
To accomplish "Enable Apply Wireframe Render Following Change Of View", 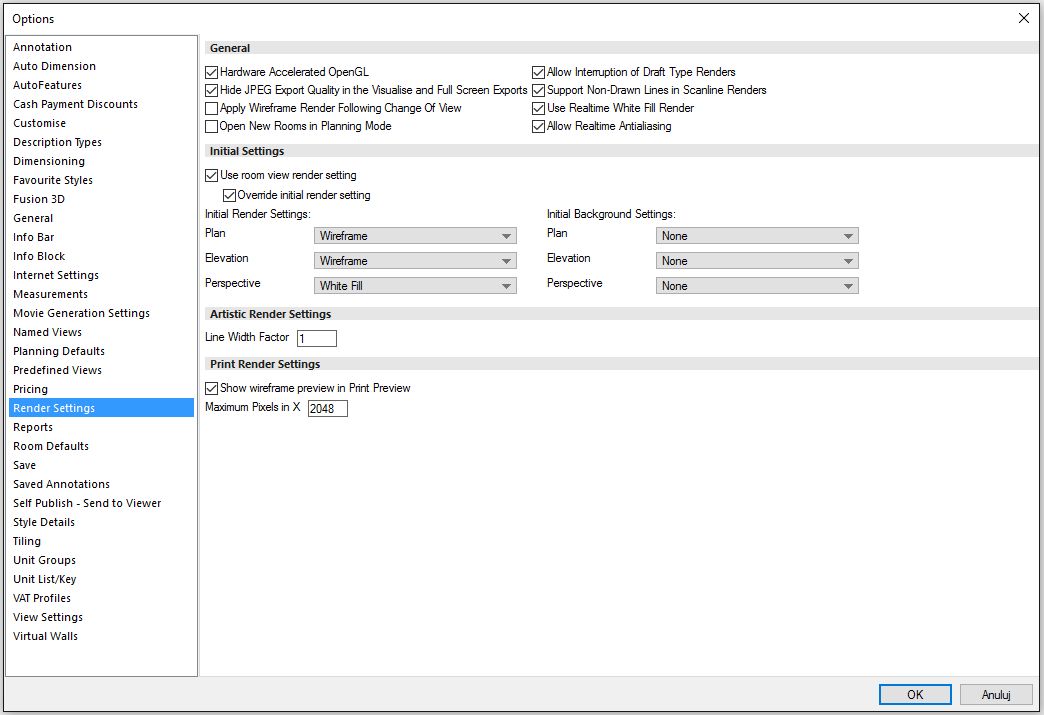I will [x=211, y=108].
